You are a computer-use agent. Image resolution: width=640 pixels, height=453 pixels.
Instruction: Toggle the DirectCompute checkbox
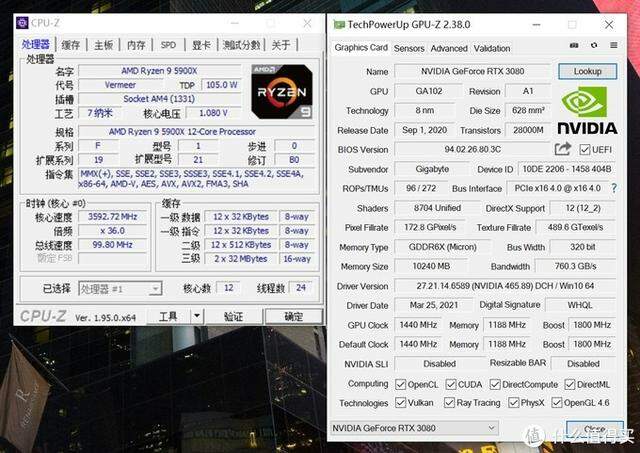tap(495, 384)
